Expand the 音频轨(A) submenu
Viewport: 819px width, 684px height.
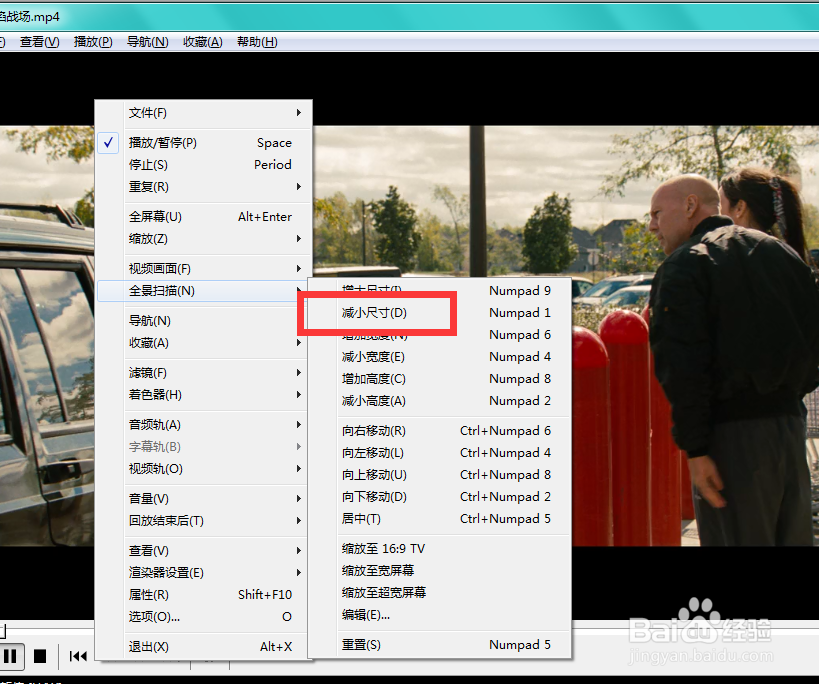(x=204, y=425)
